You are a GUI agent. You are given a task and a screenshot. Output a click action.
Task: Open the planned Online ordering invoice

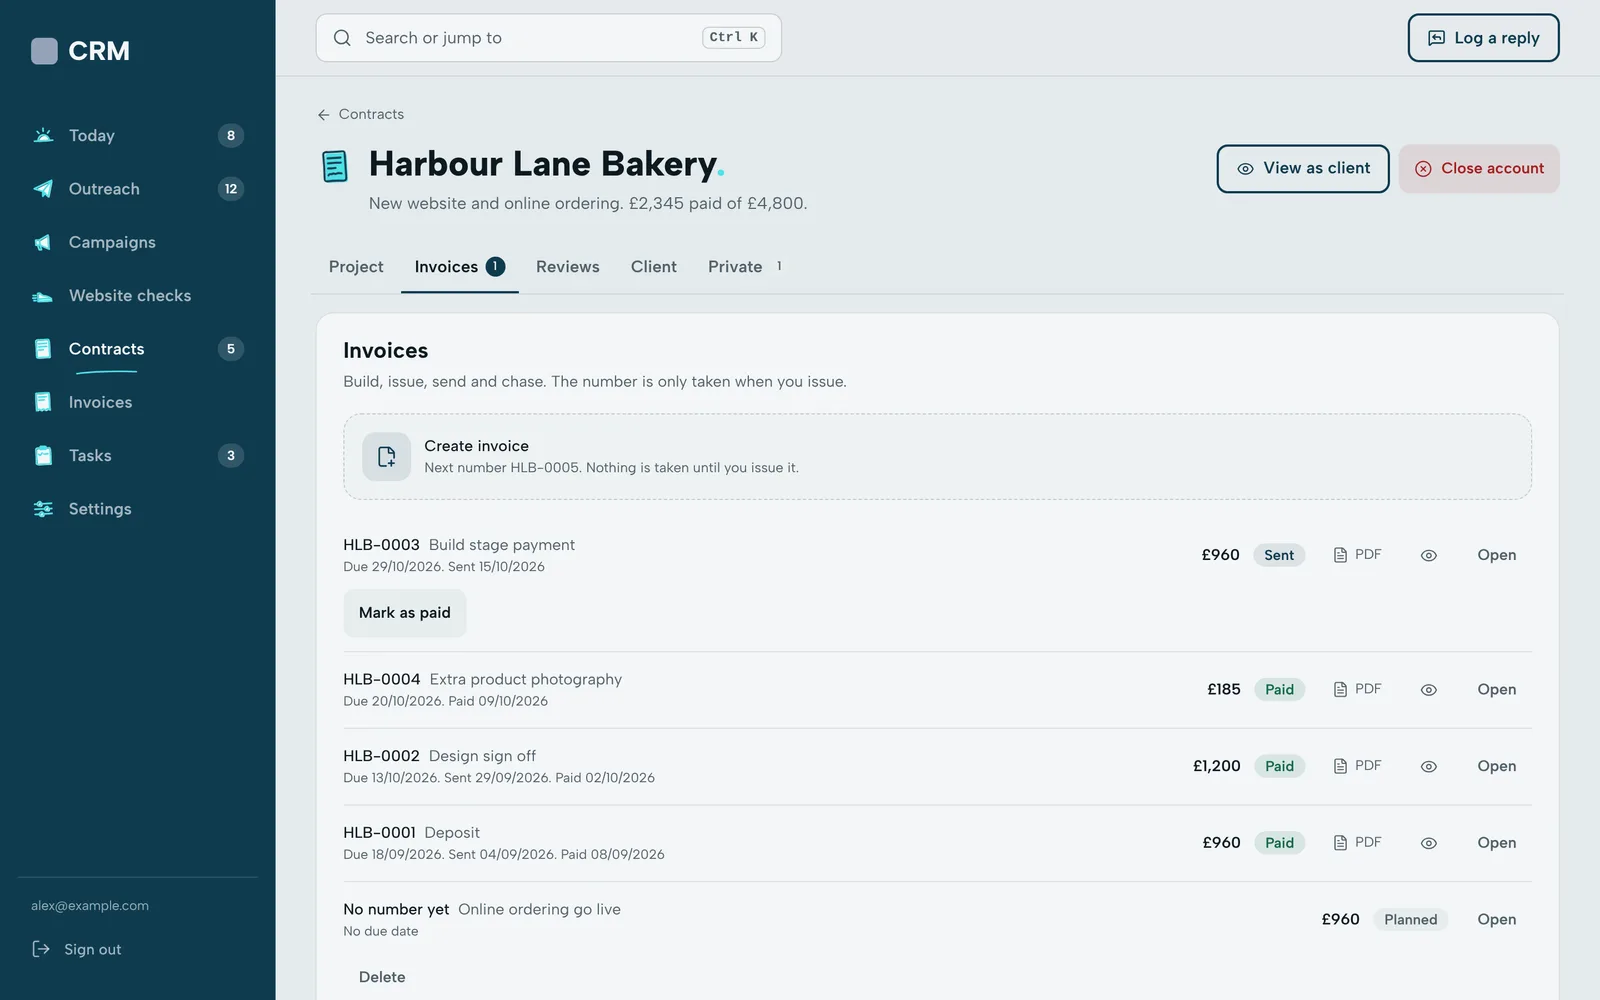pyautogui.click(x=1497, y=920)
